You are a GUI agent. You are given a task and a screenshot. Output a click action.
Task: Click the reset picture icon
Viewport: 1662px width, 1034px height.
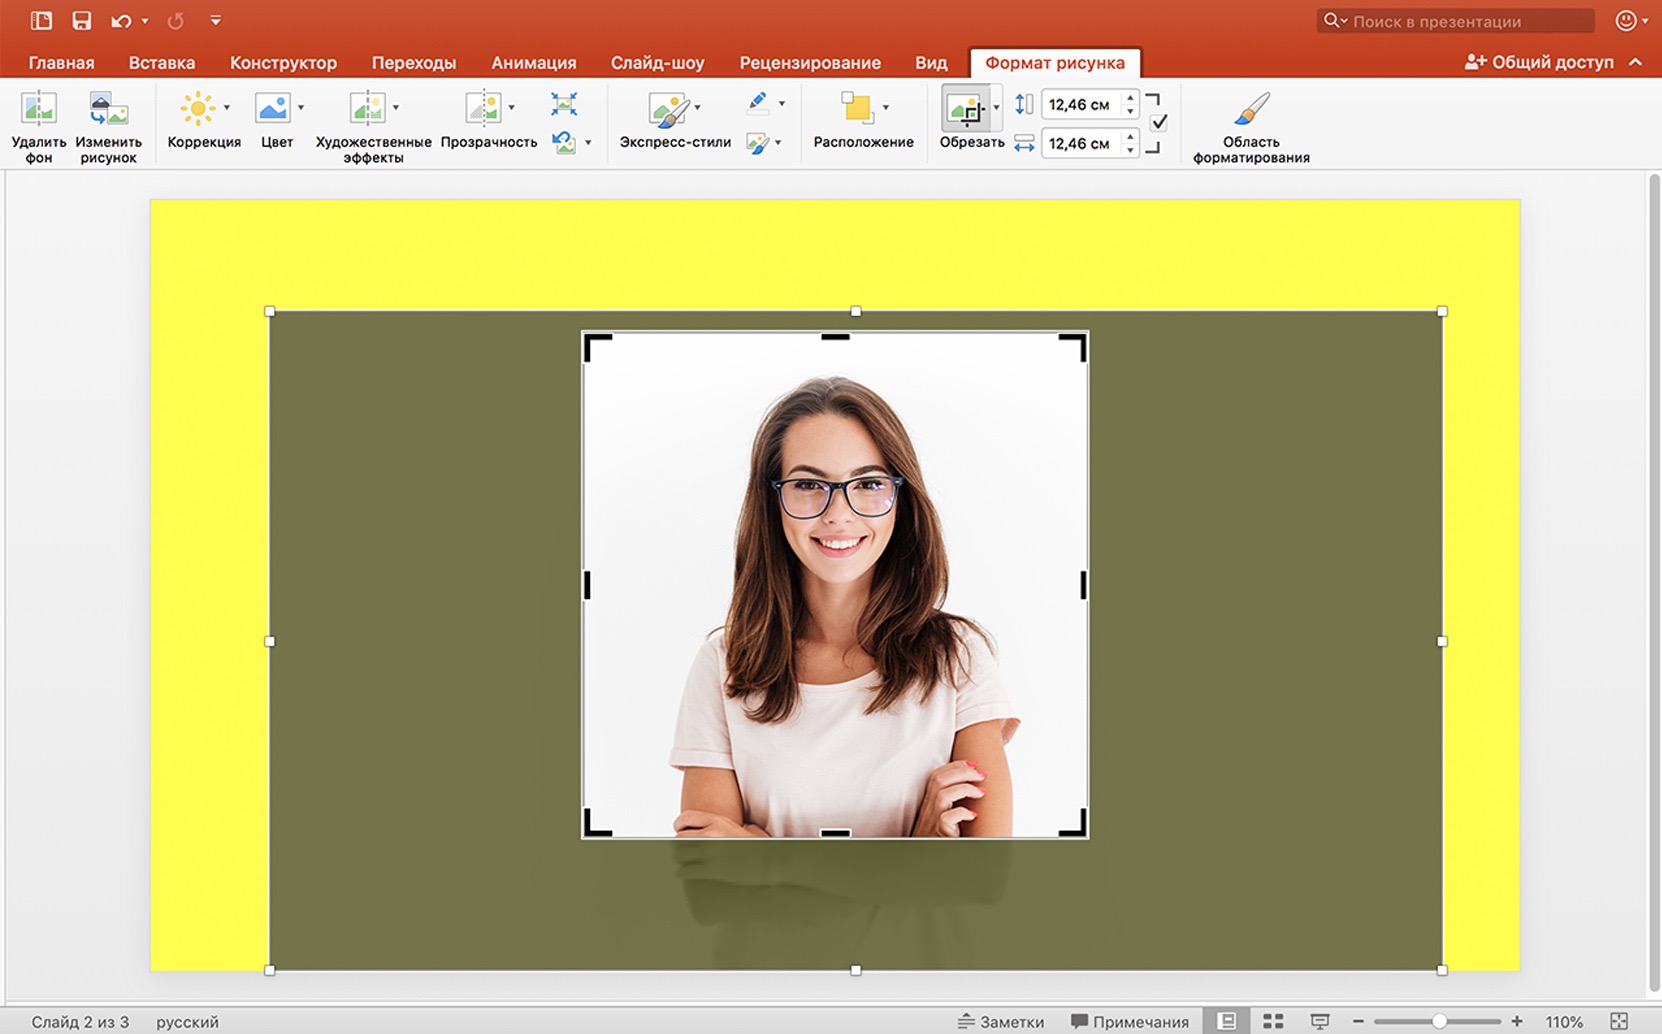[564, 142]
